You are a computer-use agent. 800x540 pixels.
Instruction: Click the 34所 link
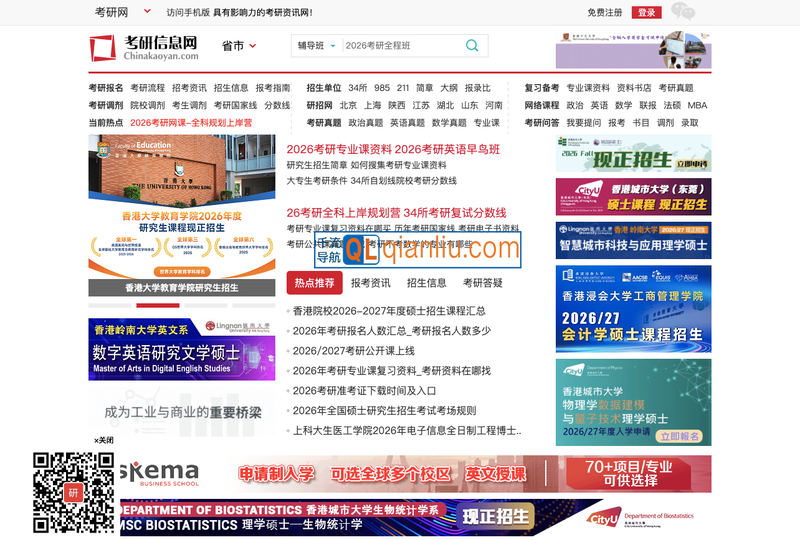[358, 88]
